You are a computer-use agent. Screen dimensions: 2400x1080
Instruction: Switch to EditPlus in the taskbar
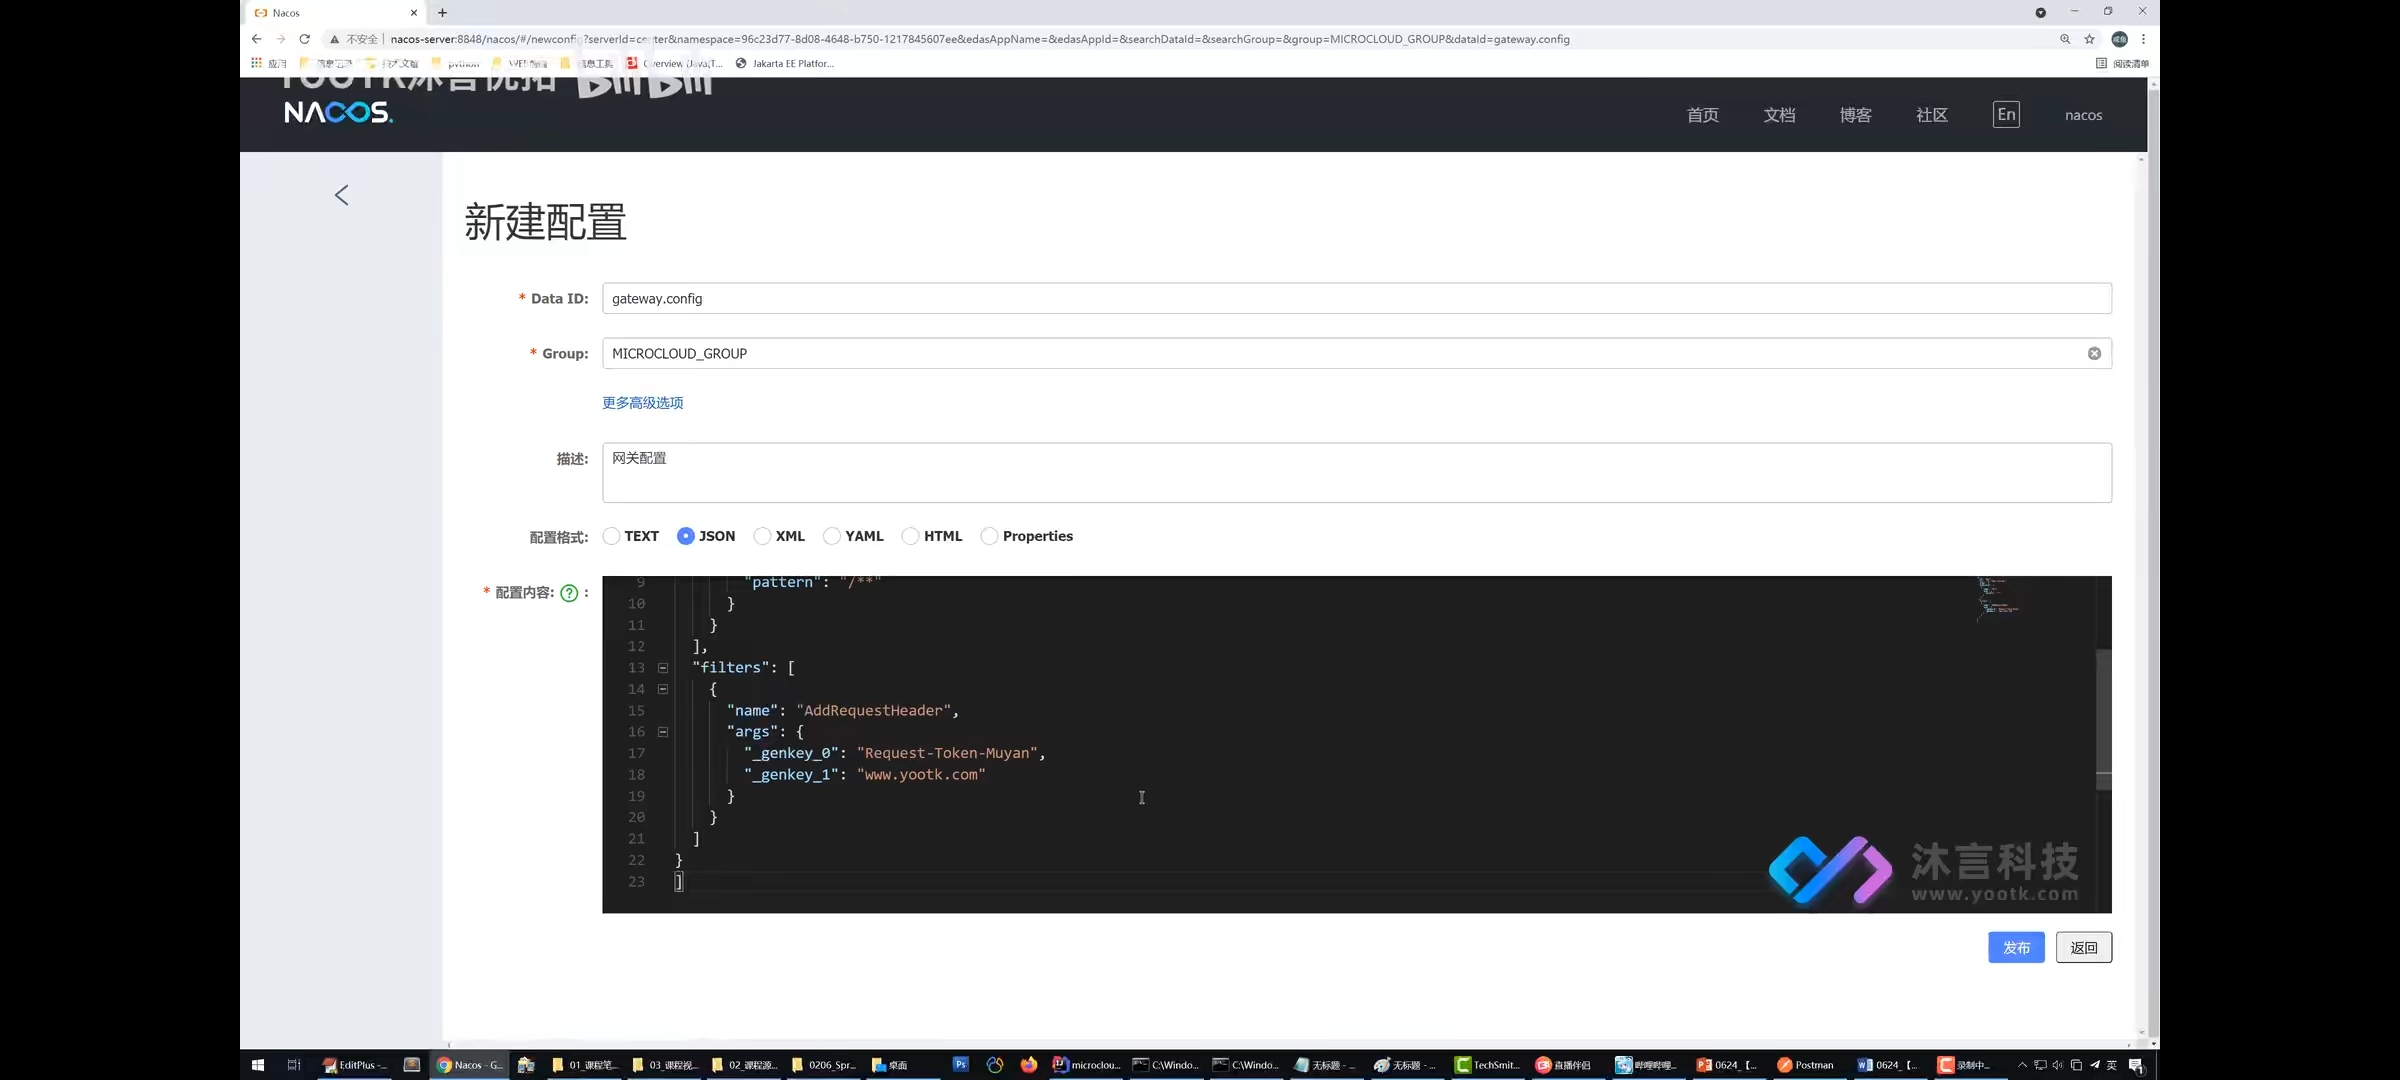[x=354, y=1065]
